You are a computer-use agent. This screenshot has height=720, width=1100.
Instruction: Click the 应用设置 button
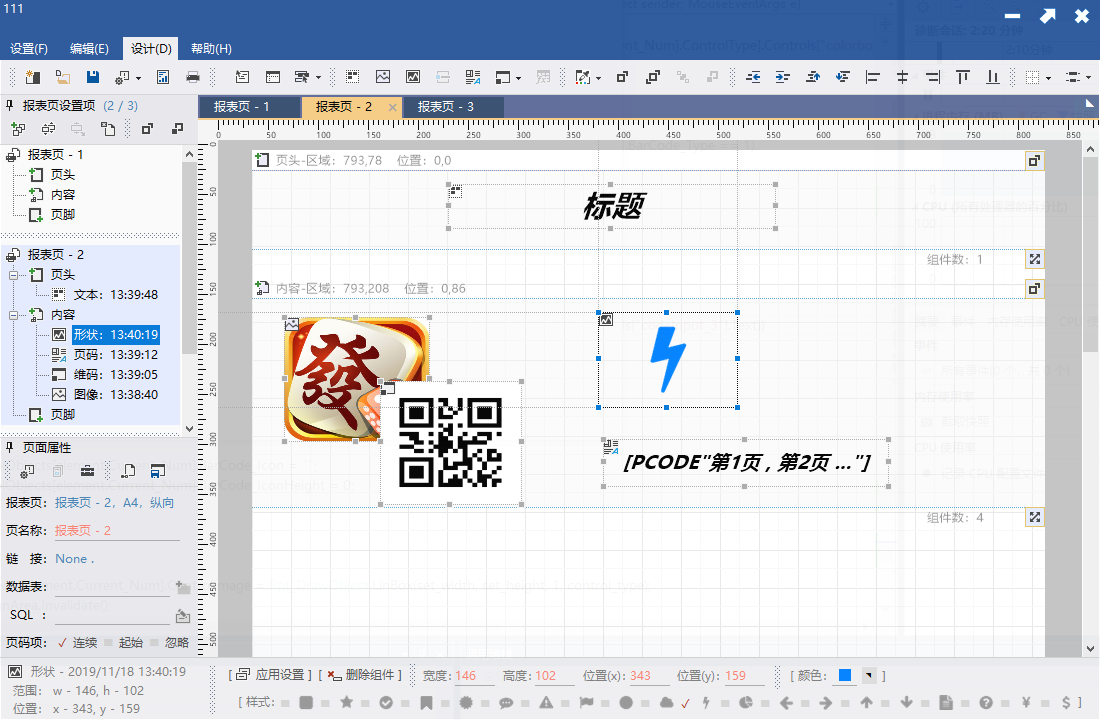point(273,675)
